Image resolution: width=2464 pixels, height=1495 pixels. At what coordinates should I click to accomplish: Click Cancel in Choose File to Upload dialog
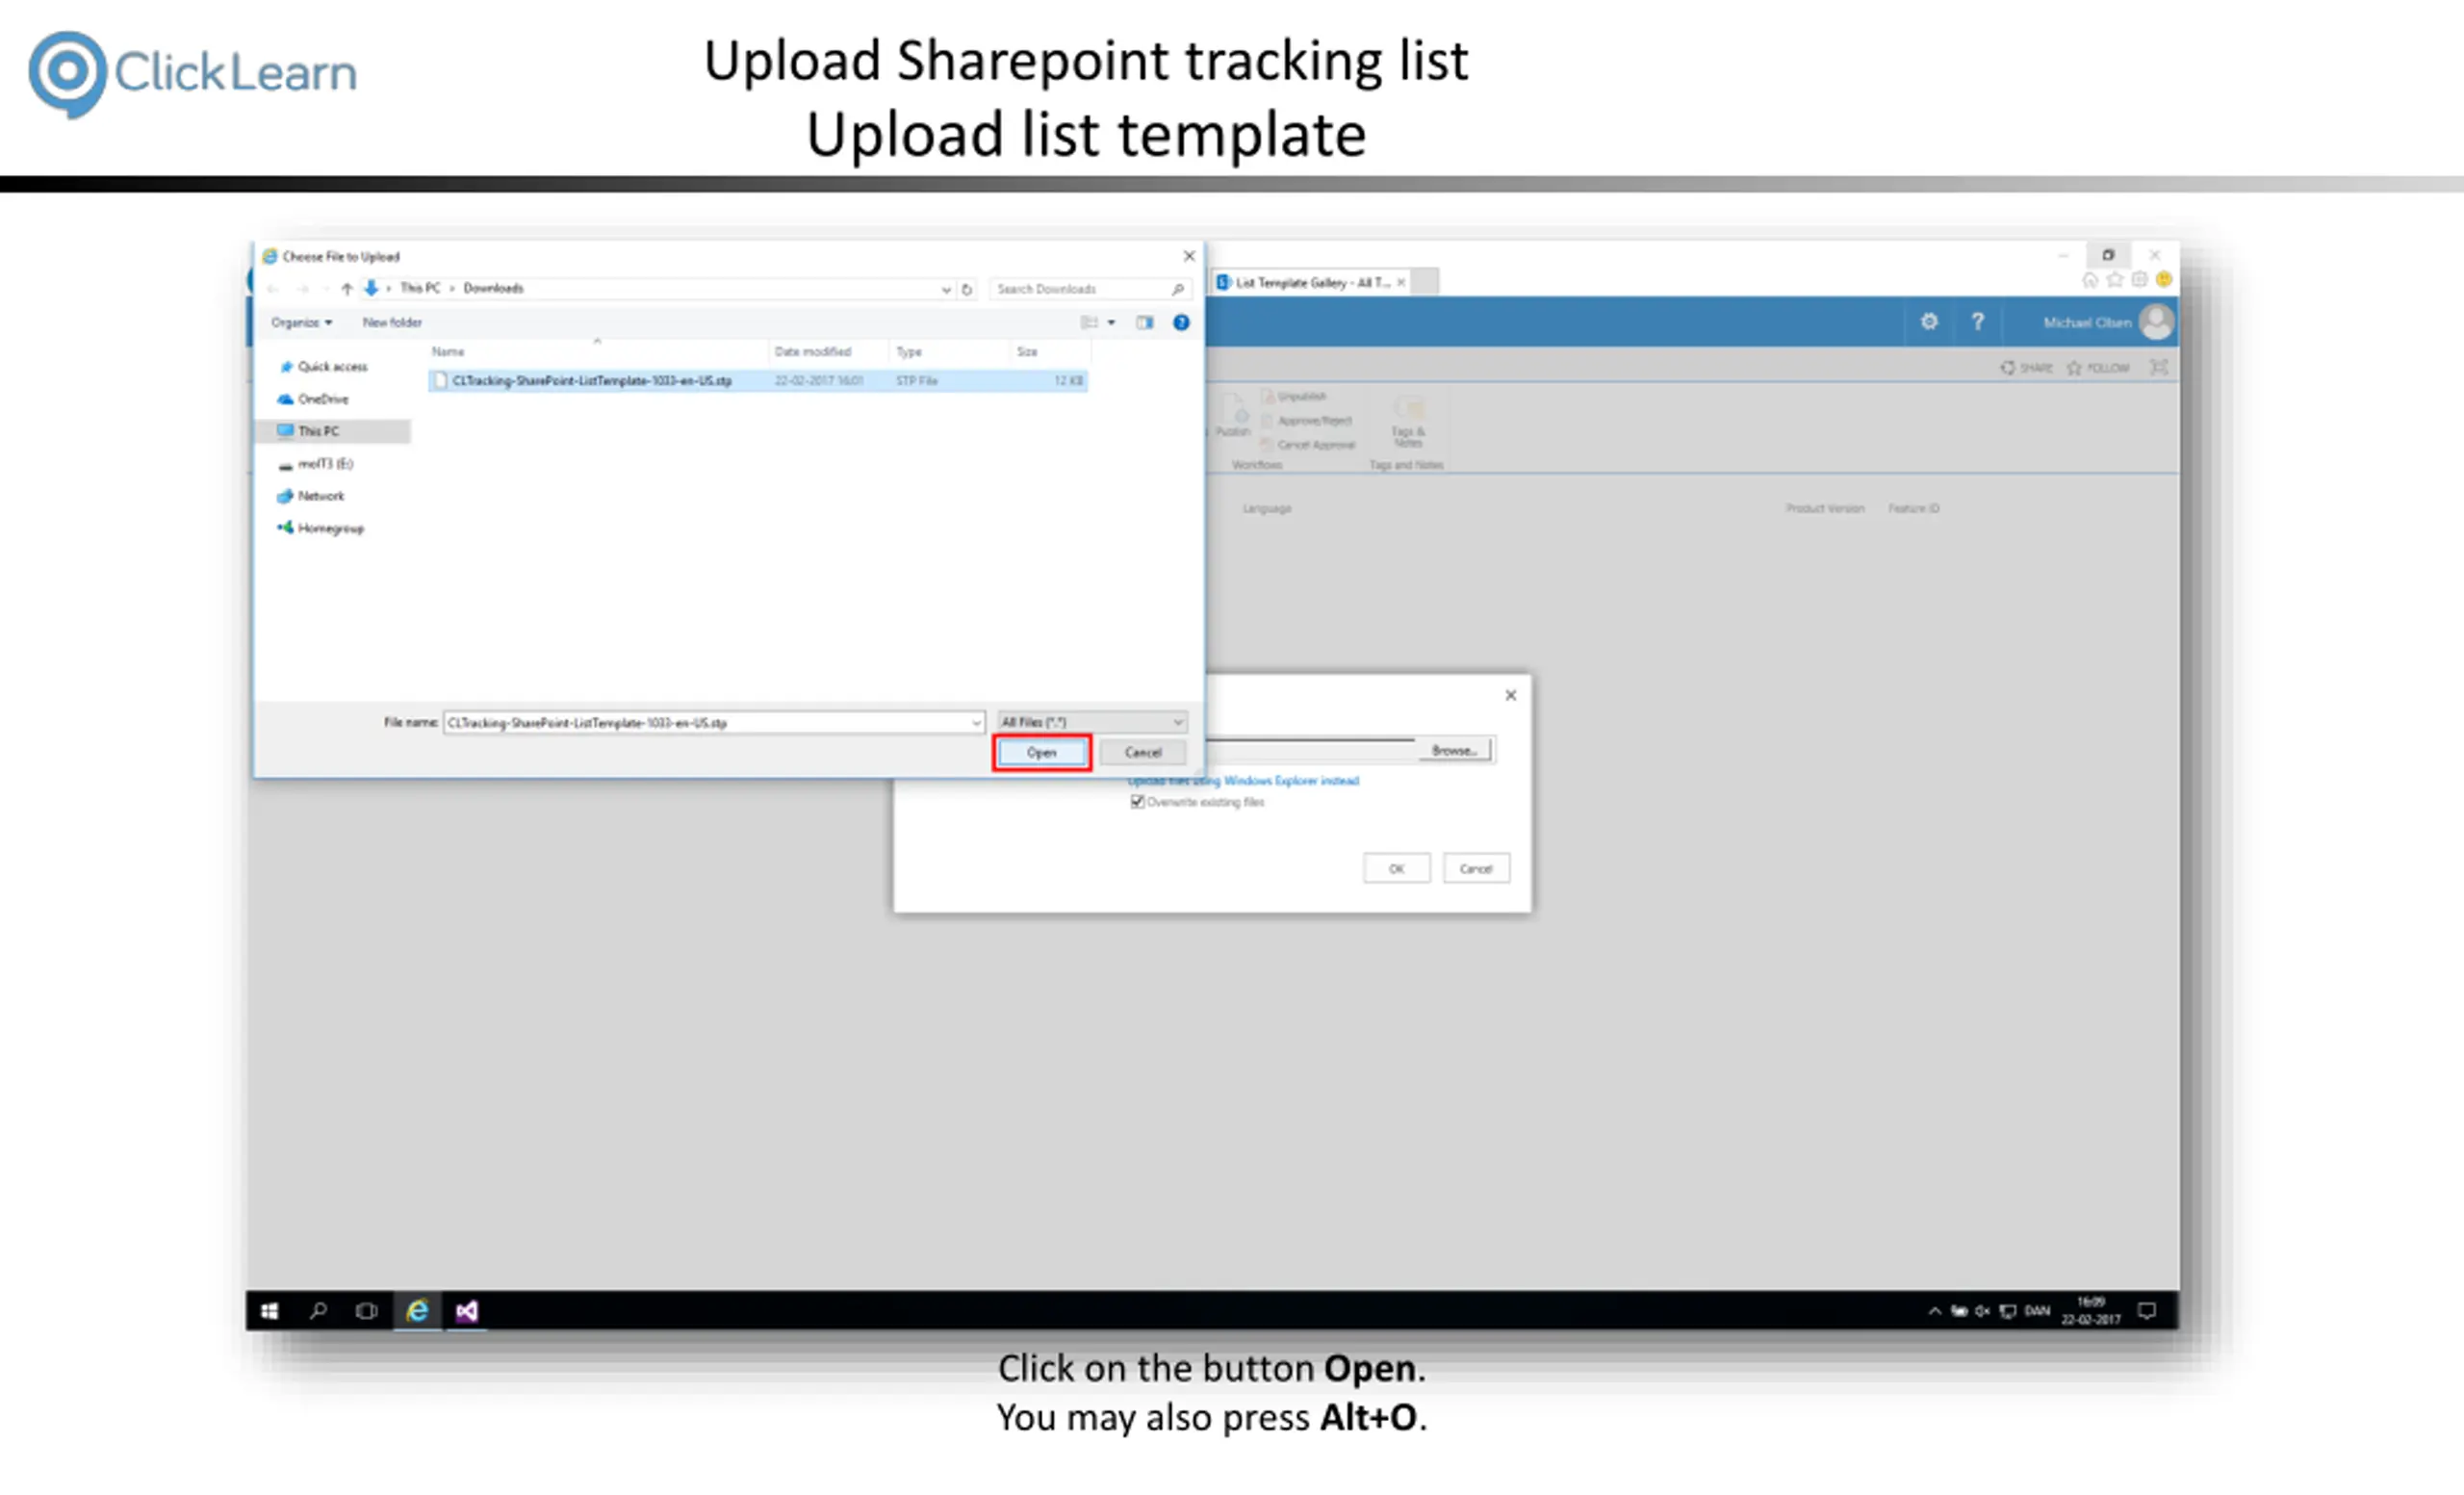[x=1142, y=752]
